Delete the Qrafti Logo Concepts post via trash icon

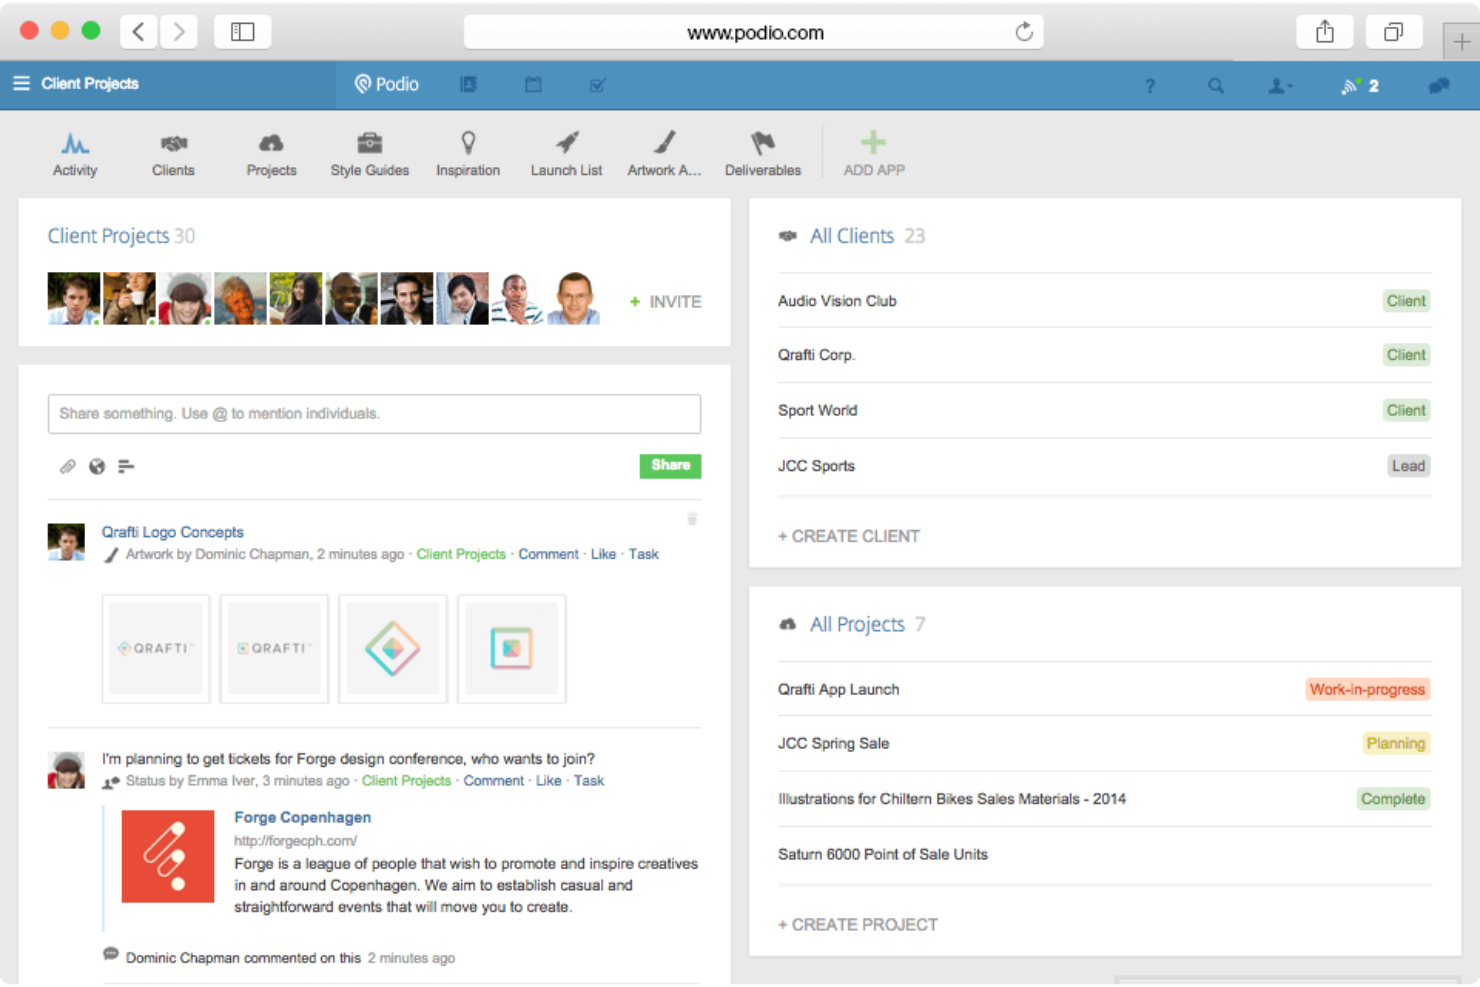pyautogui.click(x=691, y=519)
